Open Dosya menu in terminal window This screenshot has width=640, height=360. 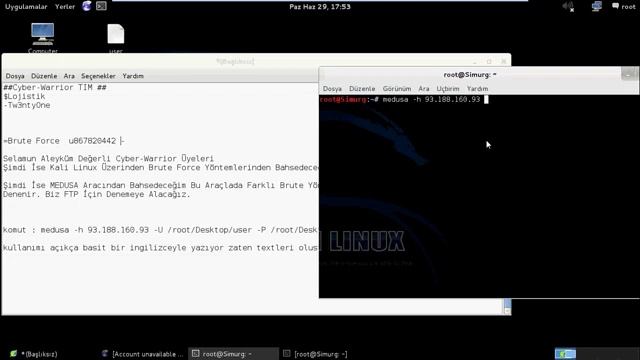pyautogui.click(x=332, y=89)
